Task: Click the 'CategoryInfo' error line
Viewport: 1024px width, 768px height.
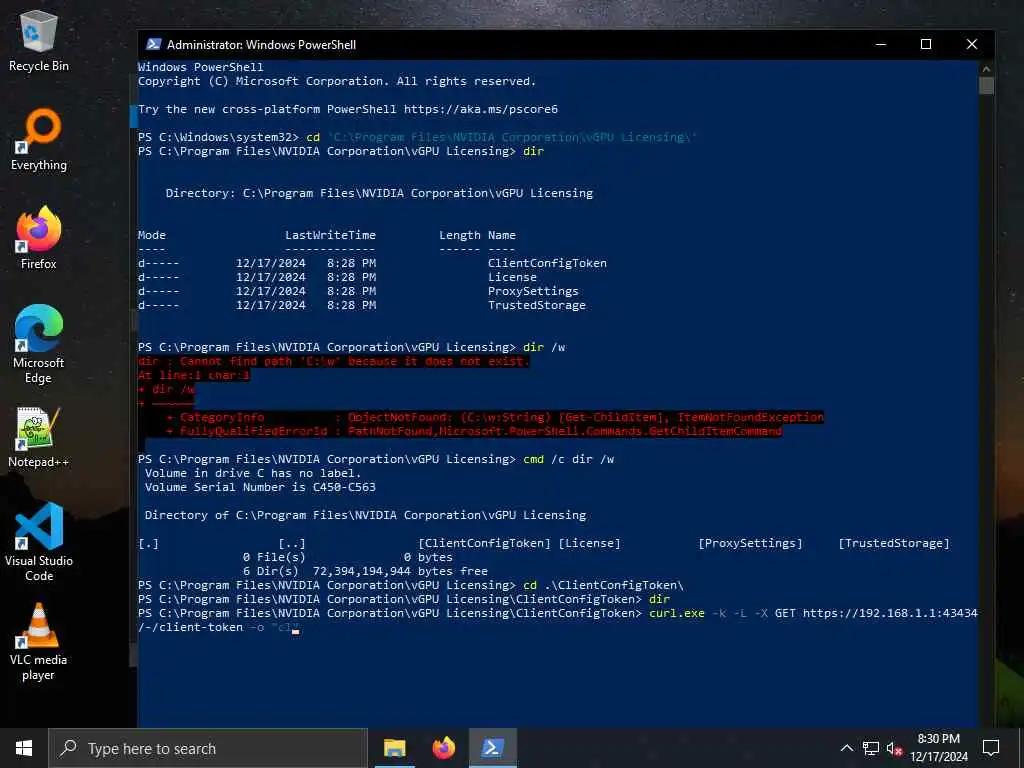Action: [x=495, y=417]
